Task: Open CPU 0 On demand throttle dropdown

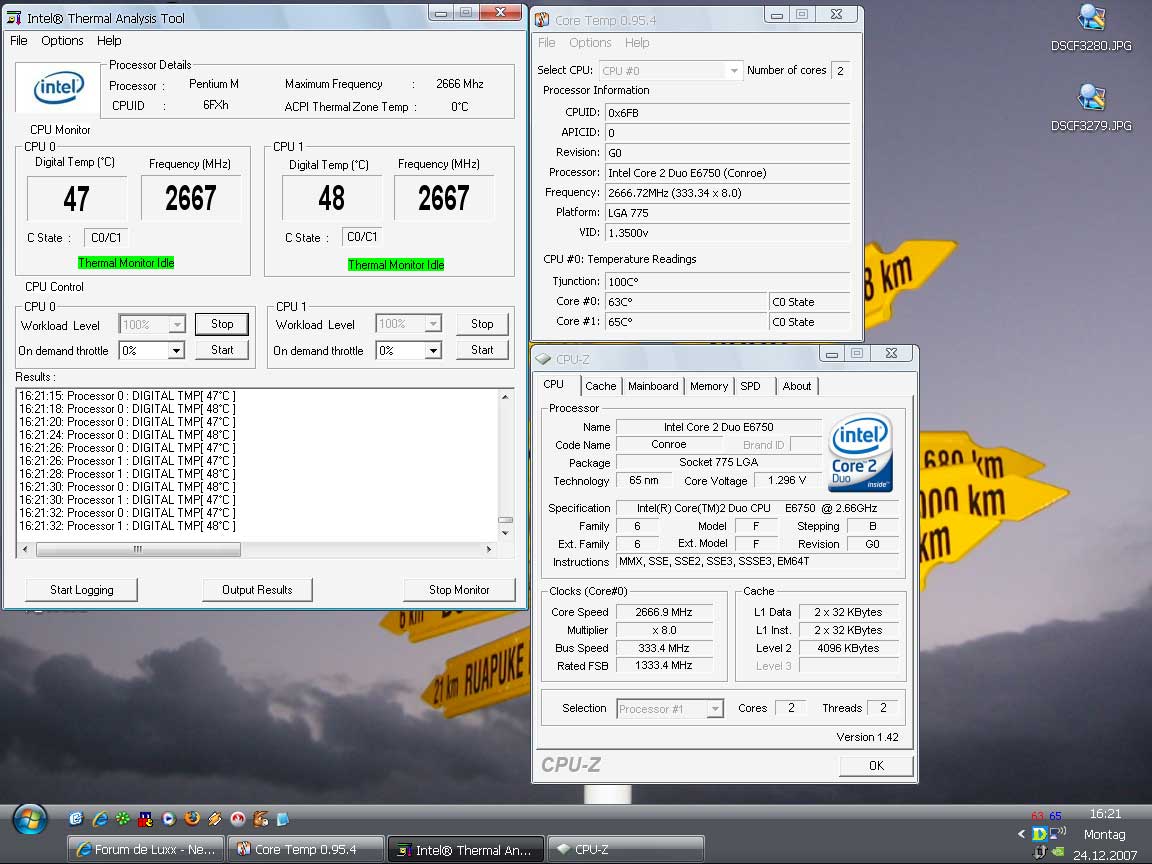Action: pyautogui.click(x=176, y=351)
